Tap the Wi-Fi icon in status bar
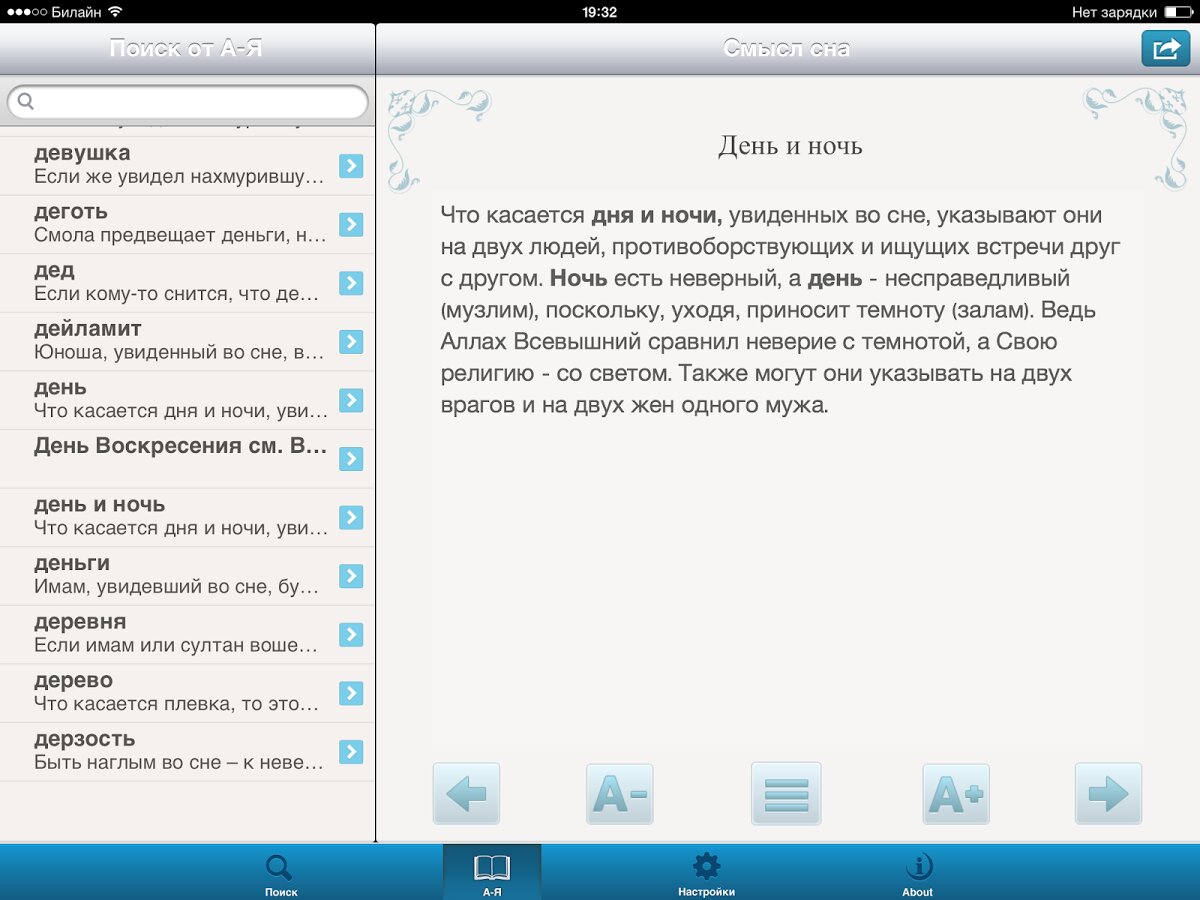 click(x=116, y=12)
